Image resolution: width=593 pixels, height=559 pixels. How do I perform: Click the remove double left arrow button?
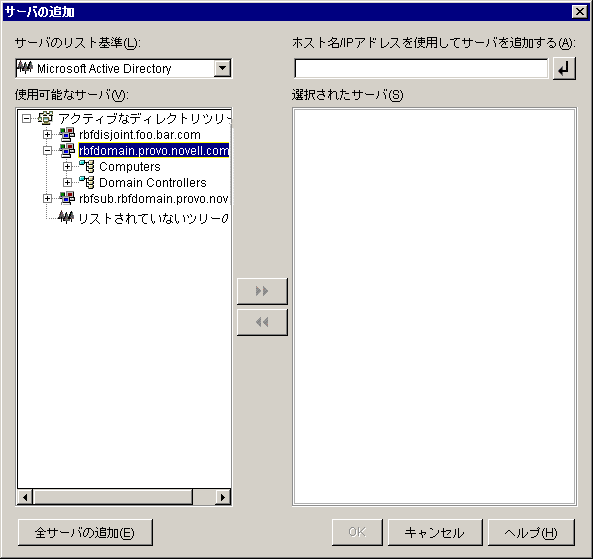pyautogui.click(x=262, y=322)
